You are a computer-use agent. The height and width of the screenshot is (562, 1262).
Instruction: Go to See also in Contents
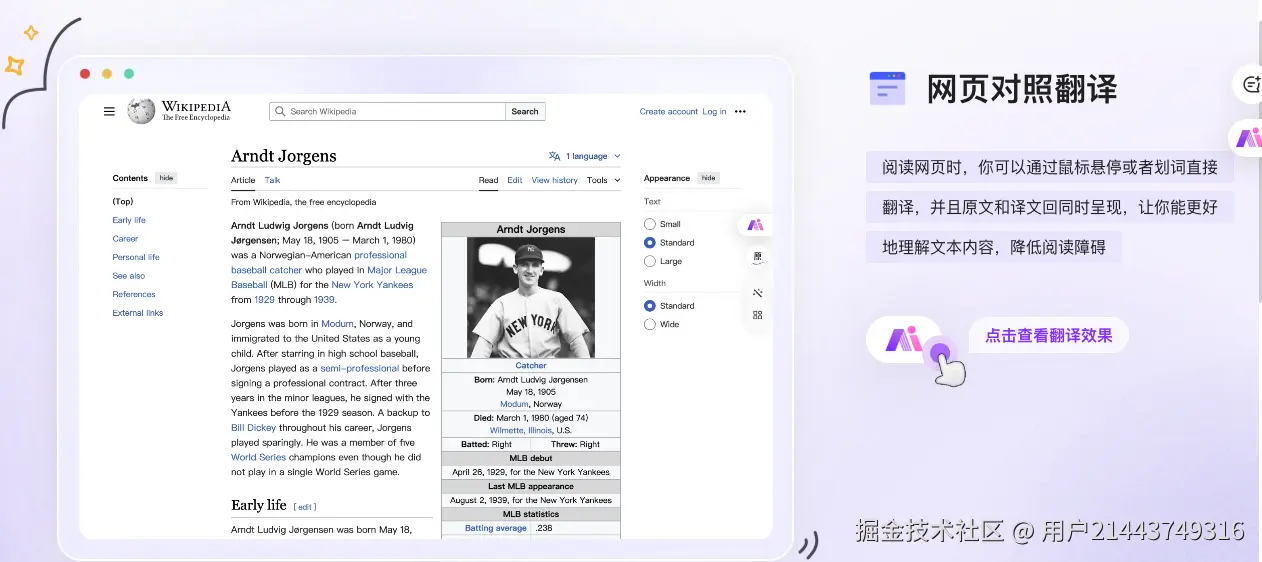(129, 276)
